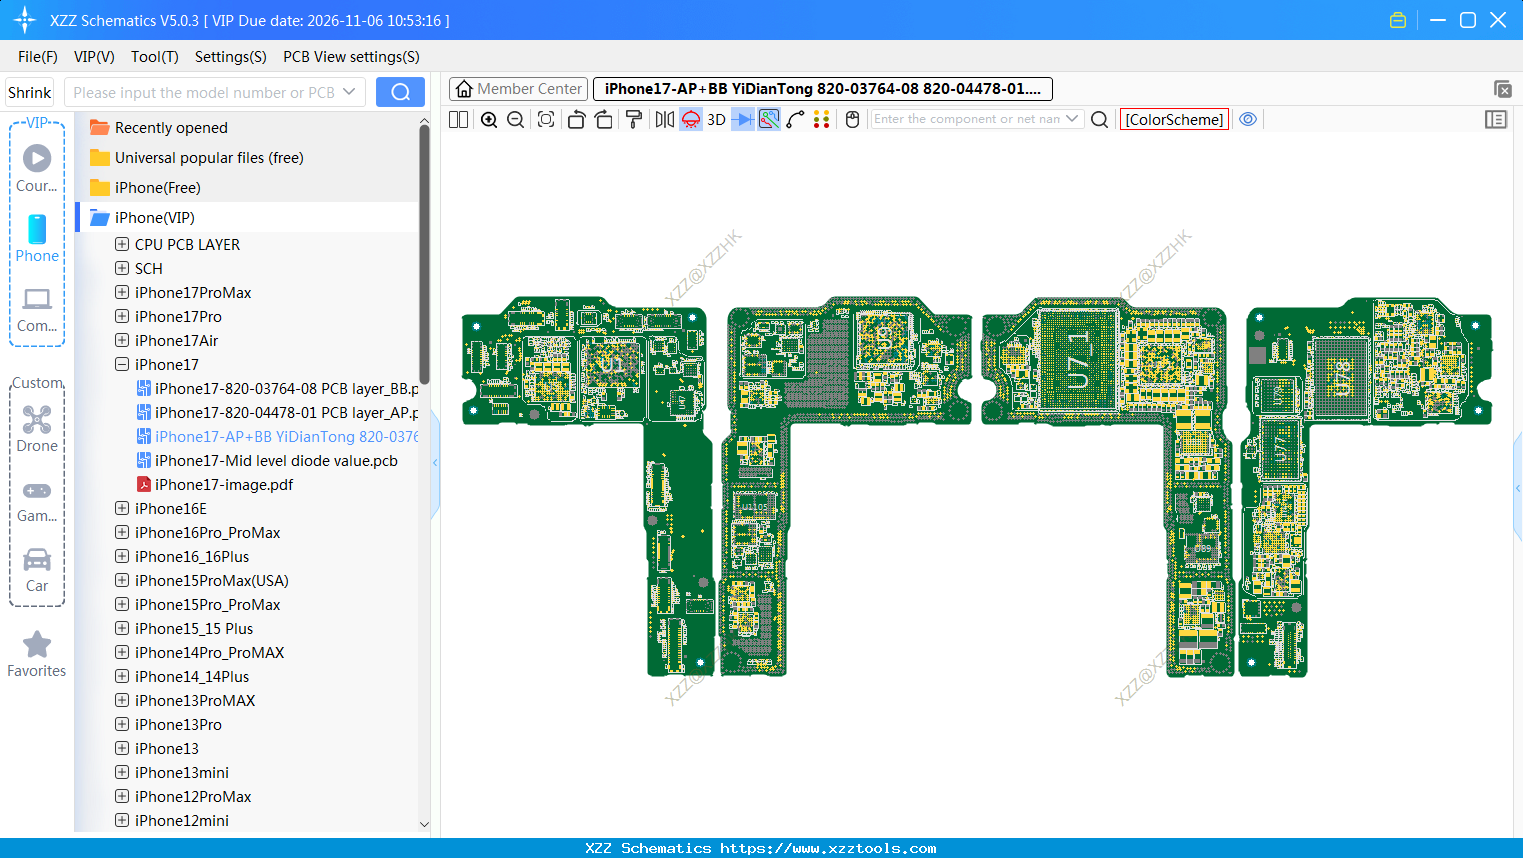Collapse the iPhone17 tree folder
The height and width of the screenshot is (858, 1523).
(122, 365)
